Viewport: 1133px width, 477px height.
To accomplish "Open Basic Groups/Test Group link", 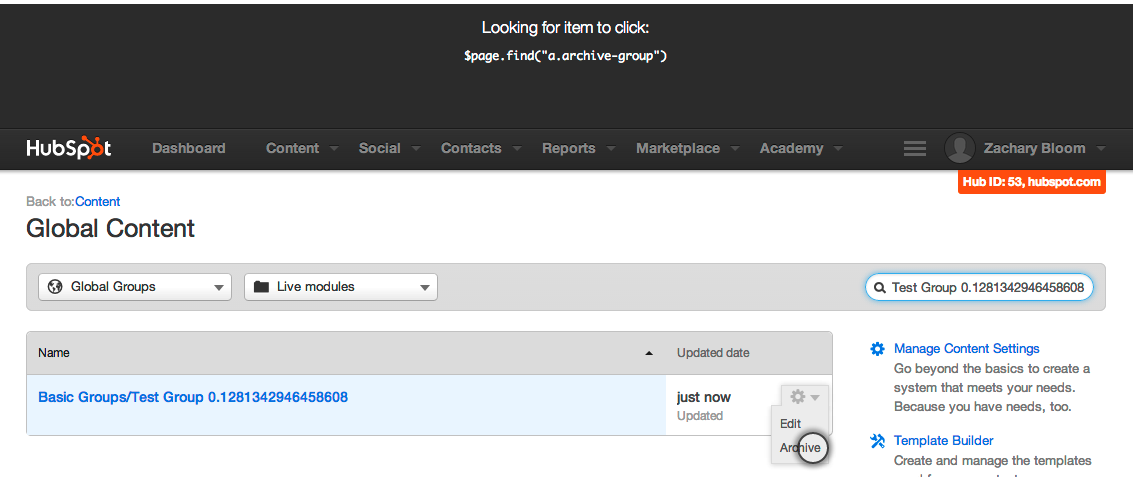I will click(193, 397).
